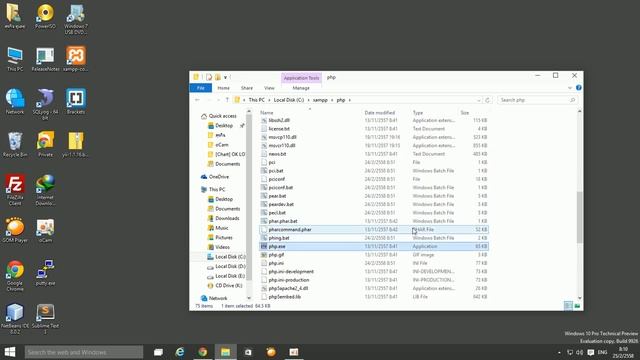Click the Local Disk (C:) breadcrumb
The image size is (640, 360).
click(x=289, y=100)
